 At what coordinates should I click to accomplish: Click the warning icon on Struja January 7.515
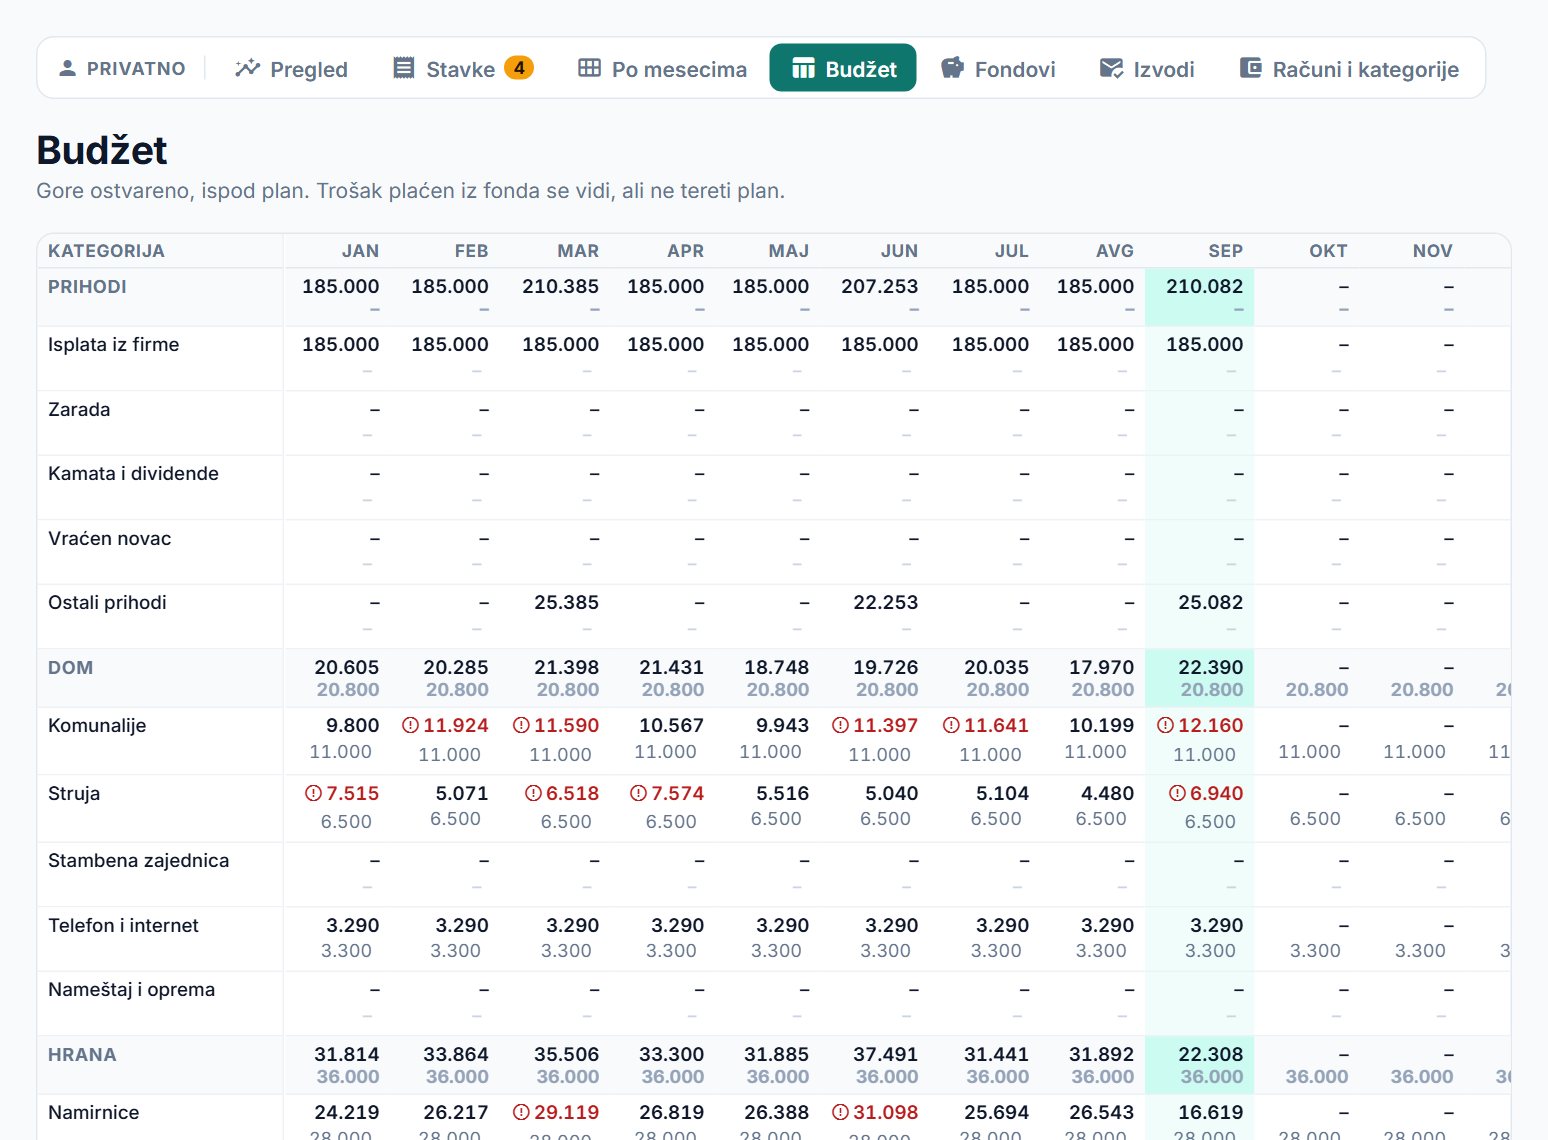coord(314,793)
